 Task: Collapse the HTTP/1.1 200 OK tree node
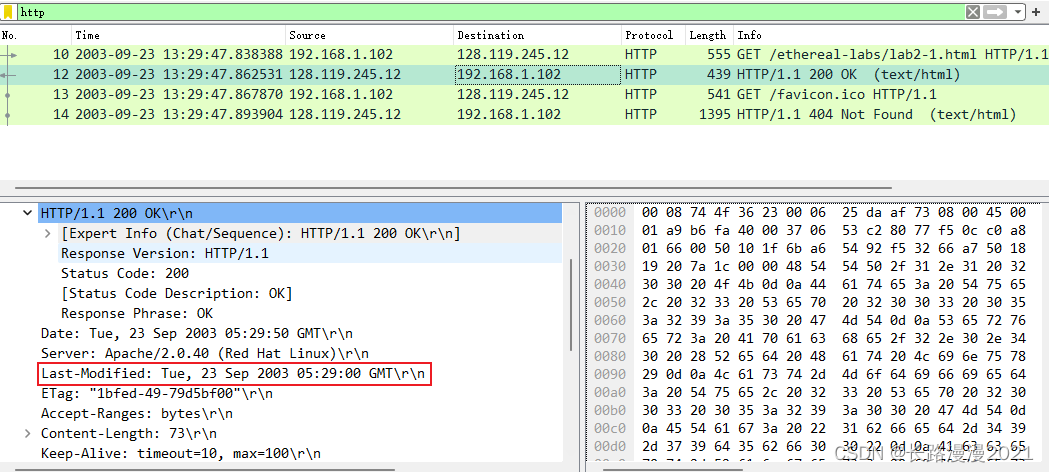pyautogui.click(x=27, y=213)
